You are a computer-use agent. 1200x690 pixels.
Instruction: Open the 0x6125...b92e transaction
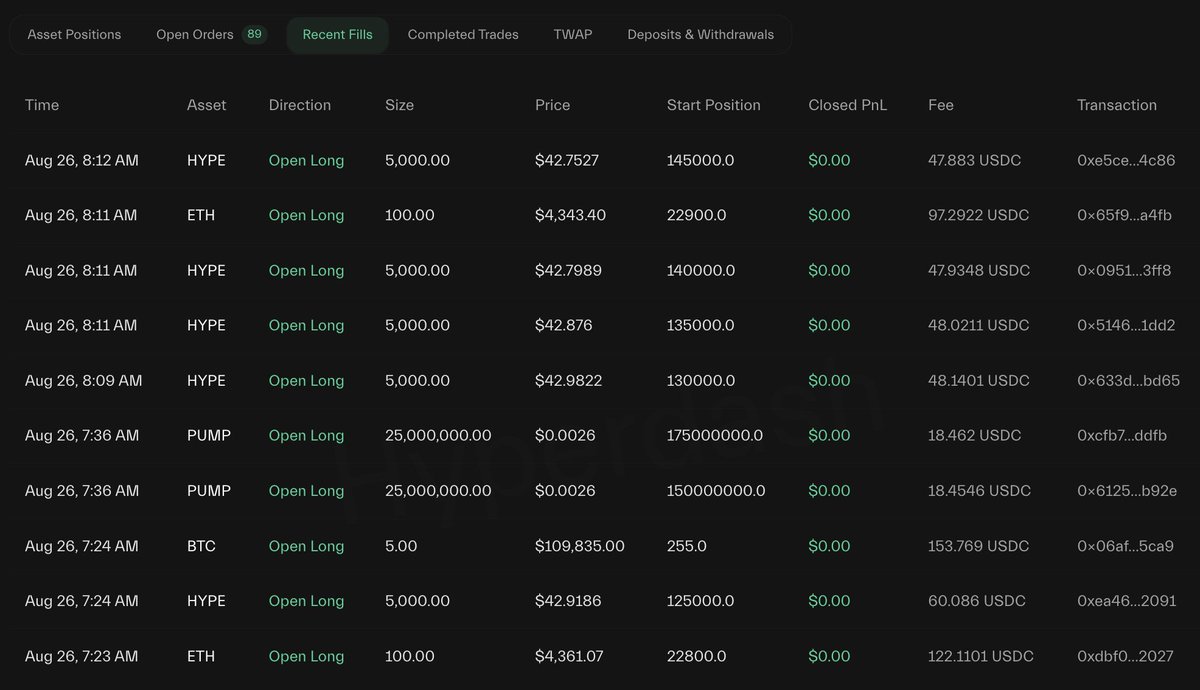click(1127, 491)
